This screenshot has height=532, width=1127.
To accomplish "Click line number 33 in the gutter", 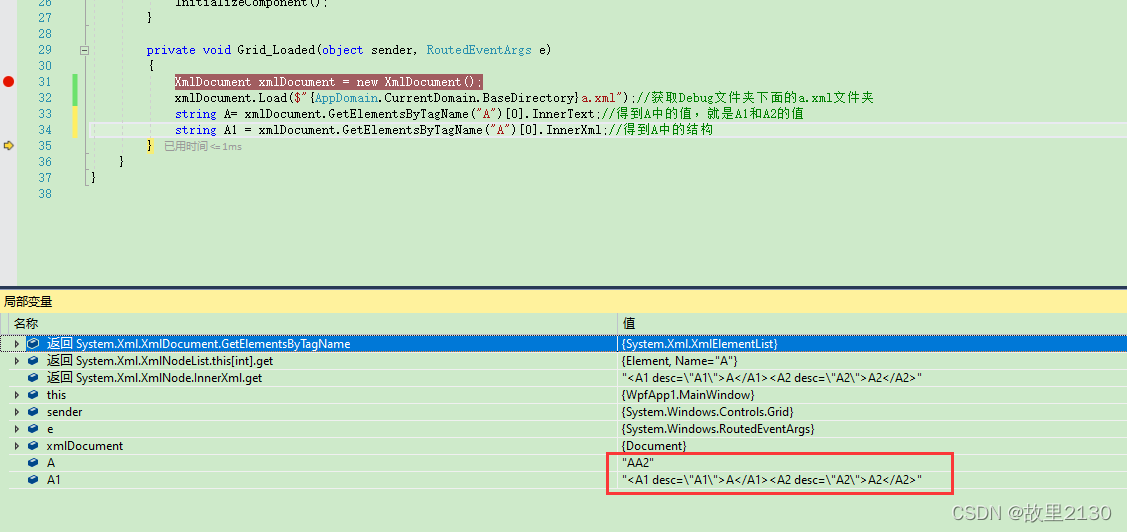I will click(x=45, y=114).
